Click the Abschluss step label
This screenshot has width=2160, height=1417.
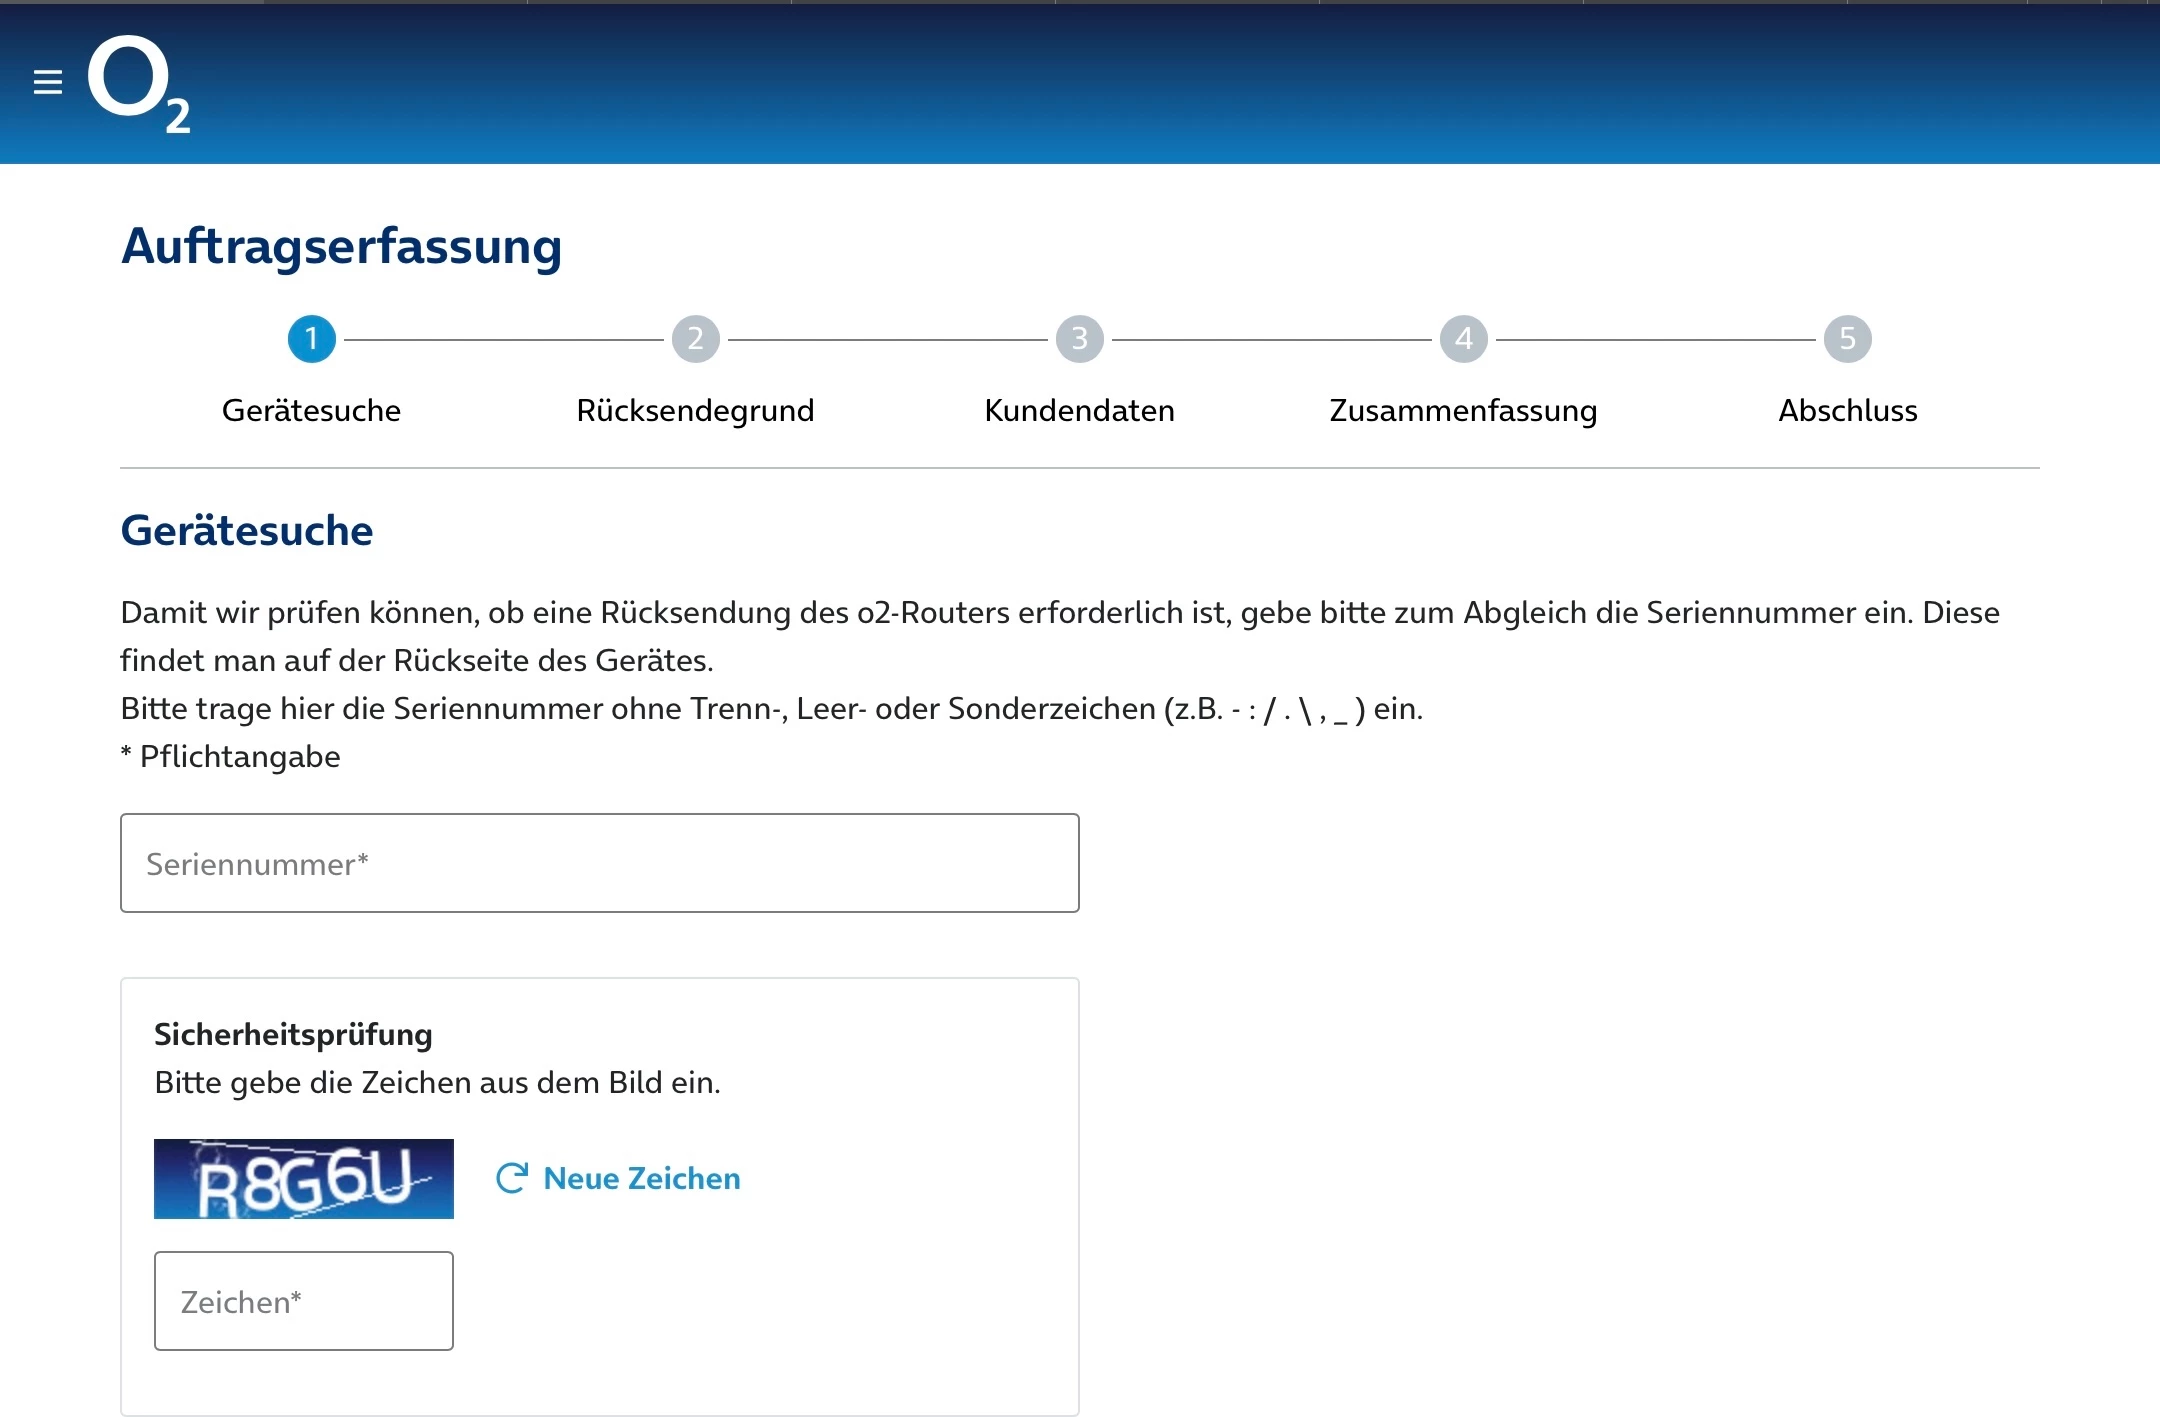pos(1847,410)
